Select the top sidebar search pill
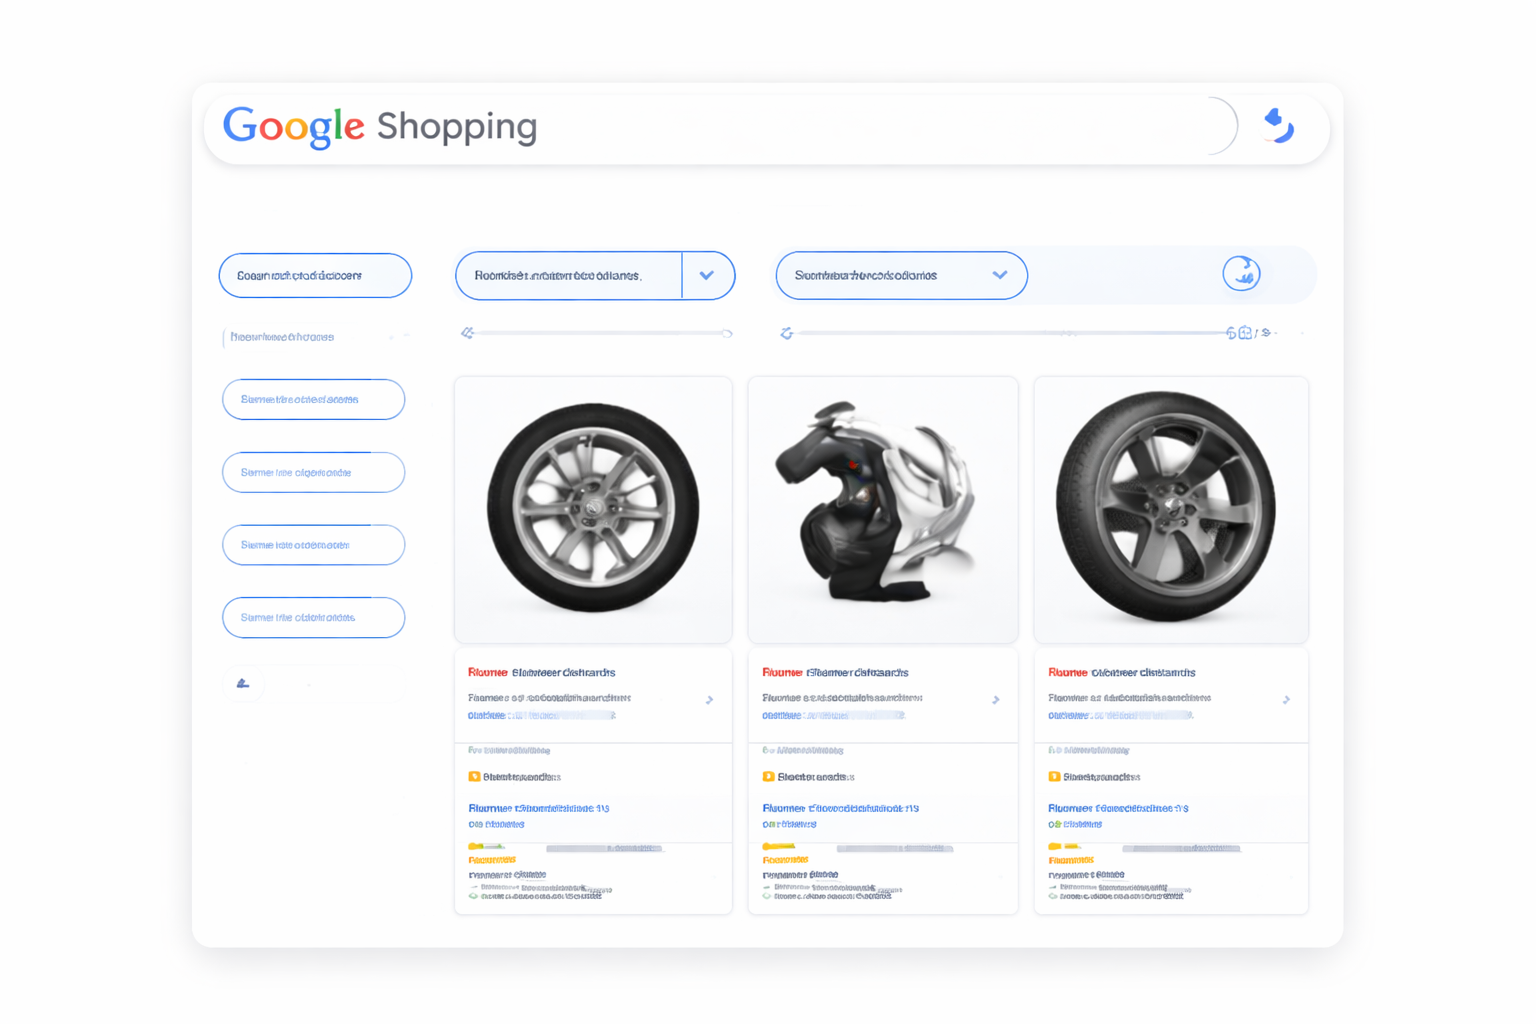Viewport: 1536px width, 1024px height. pyautogui.click(x=315, y=275)
